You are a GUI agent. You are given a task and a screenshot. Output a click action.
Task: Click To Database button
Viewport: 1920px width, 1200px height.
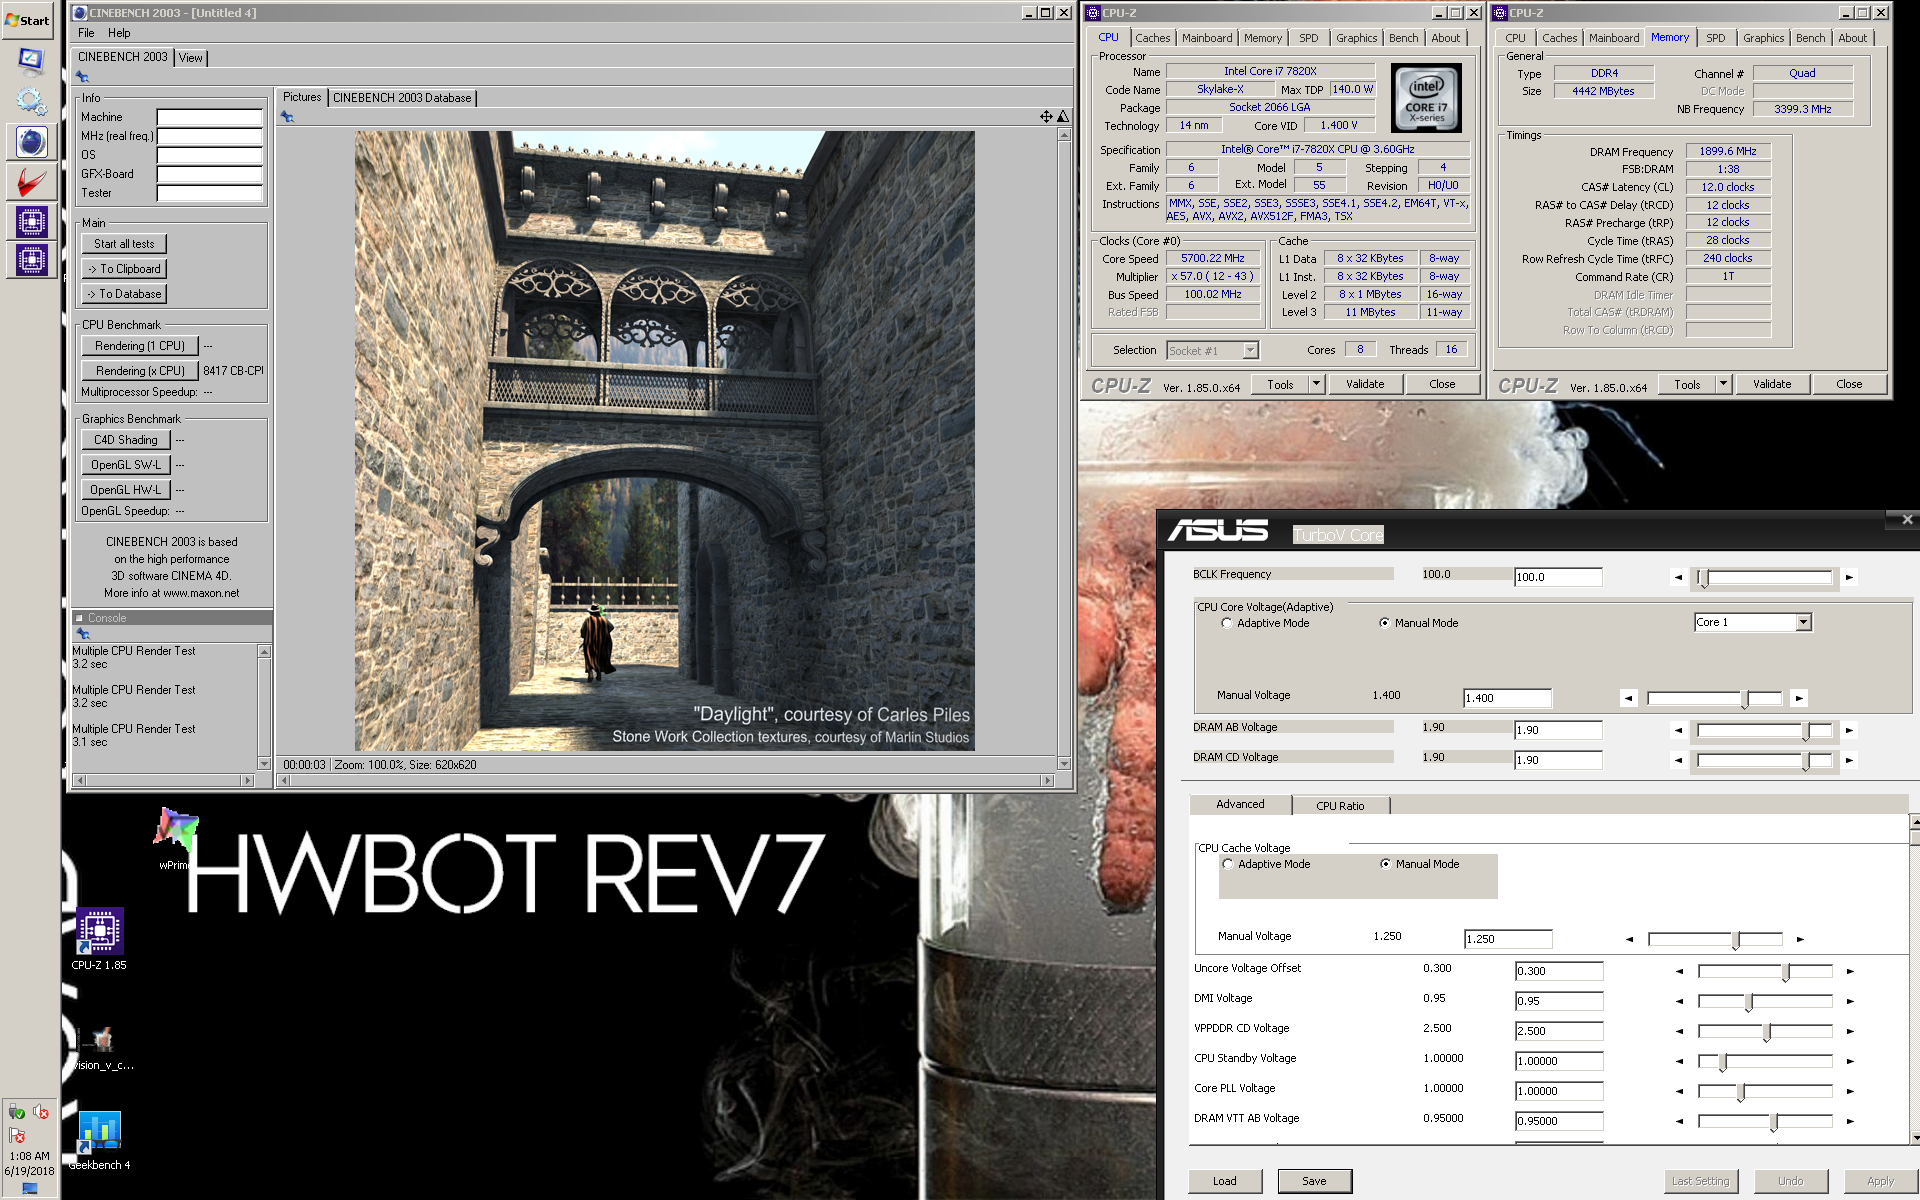pyautogui.click(x=124, y=294)
